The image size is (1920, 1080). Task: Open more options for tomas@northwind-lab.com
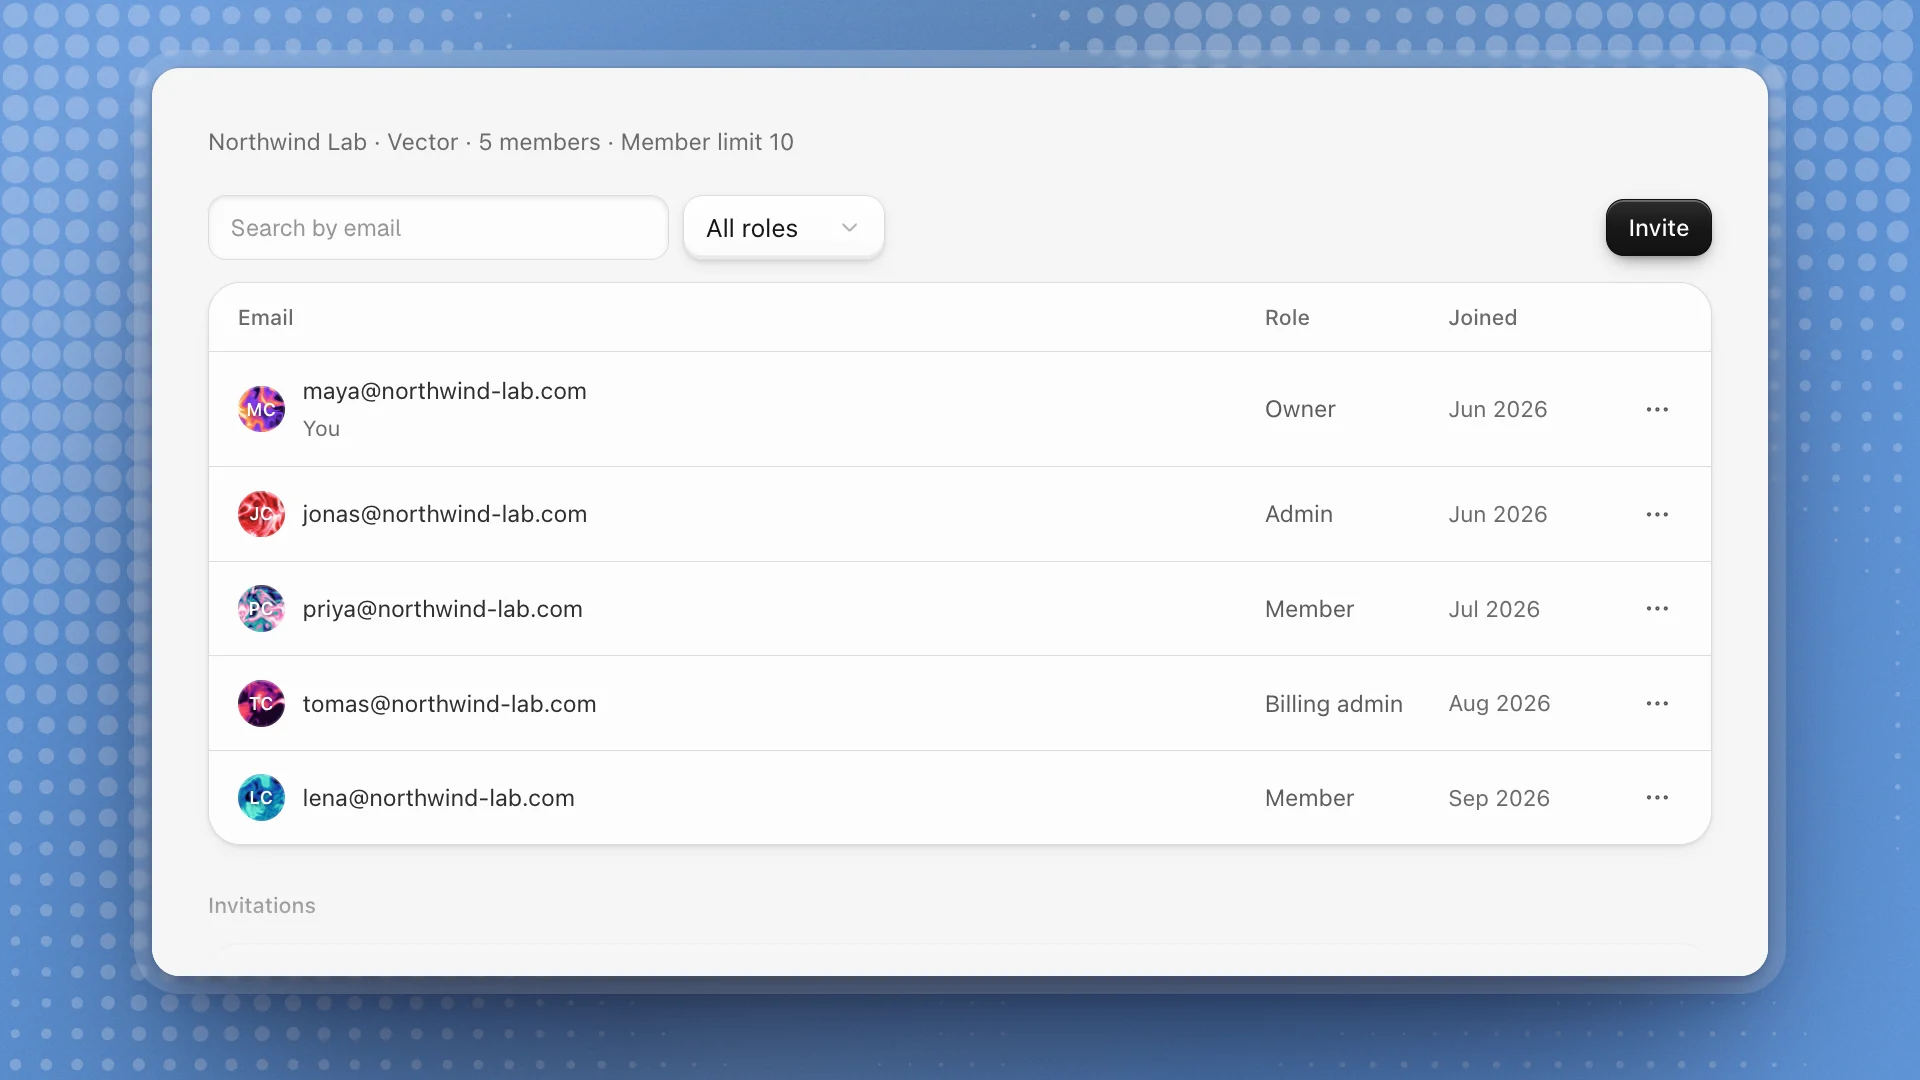tap(1657, 704)
